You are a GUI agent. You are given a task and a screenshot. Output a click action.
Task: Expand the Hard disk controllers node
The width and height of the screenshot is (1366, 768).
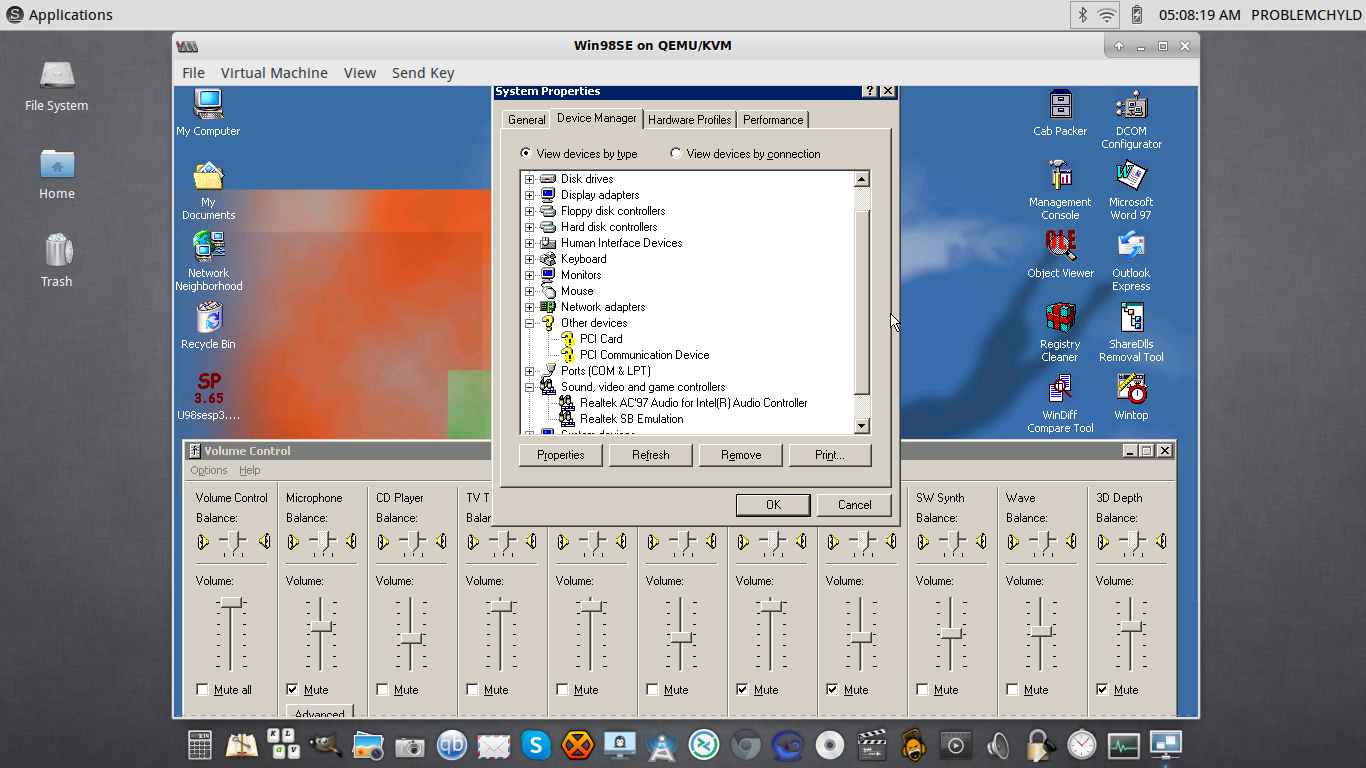(x=530, y=227)
